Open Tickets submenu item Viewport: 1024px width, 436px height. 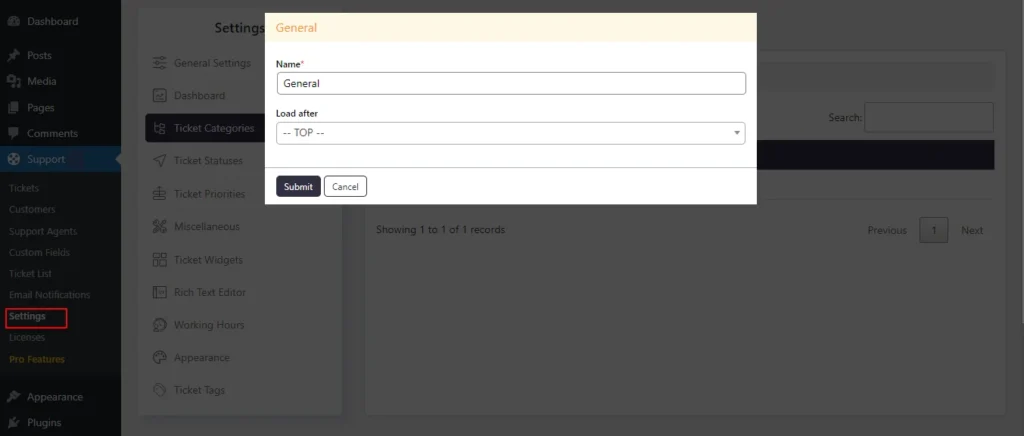coord(24,188)
